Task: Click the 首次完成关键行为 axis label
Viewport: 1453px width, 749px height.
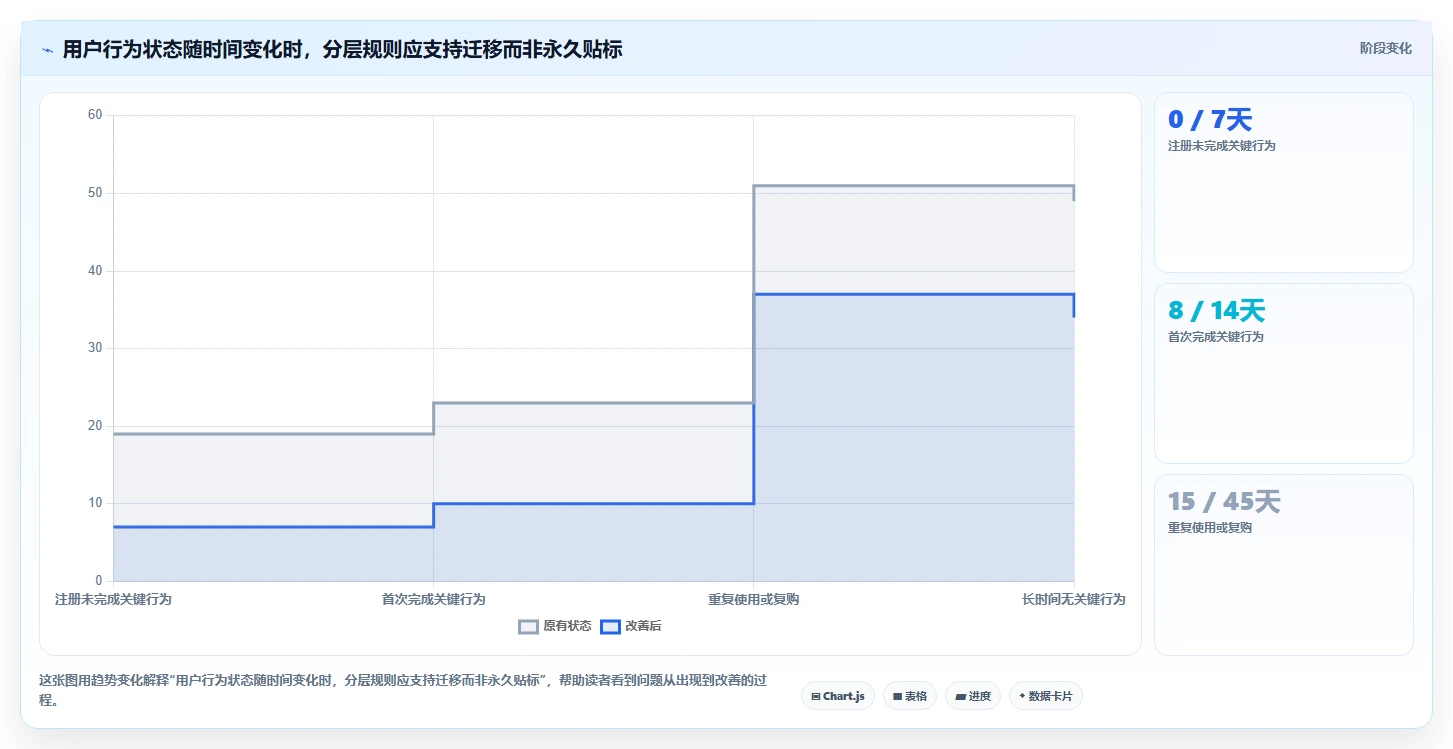Action: [x=433, y=599]
